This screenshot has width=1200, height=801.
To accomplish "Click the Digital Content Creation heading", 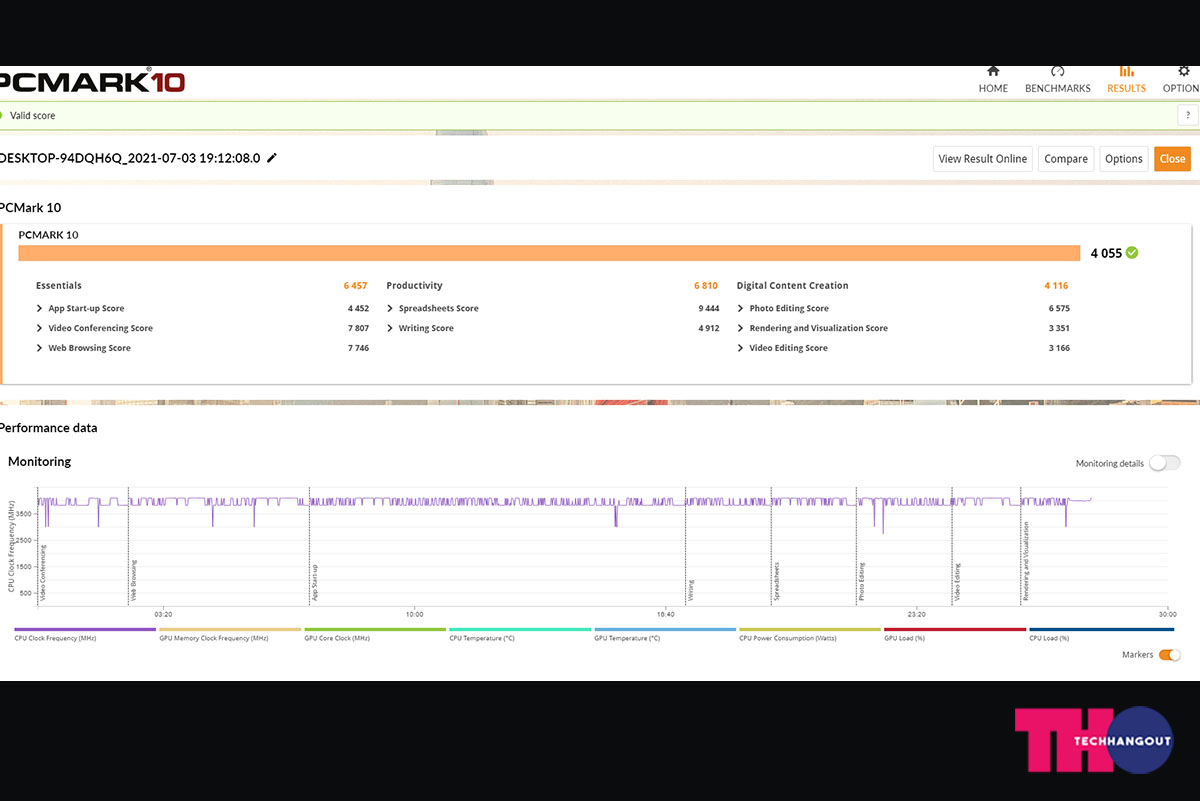I will pos(793,286).
